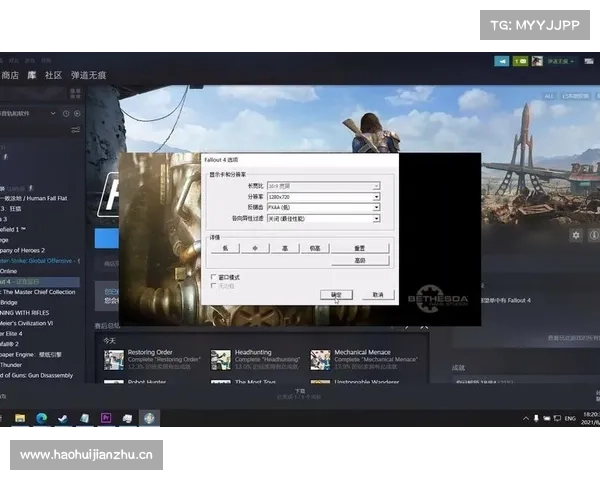600x480 pixels.
Task: Click the recent activity clock icon
Action: [66, 113]
